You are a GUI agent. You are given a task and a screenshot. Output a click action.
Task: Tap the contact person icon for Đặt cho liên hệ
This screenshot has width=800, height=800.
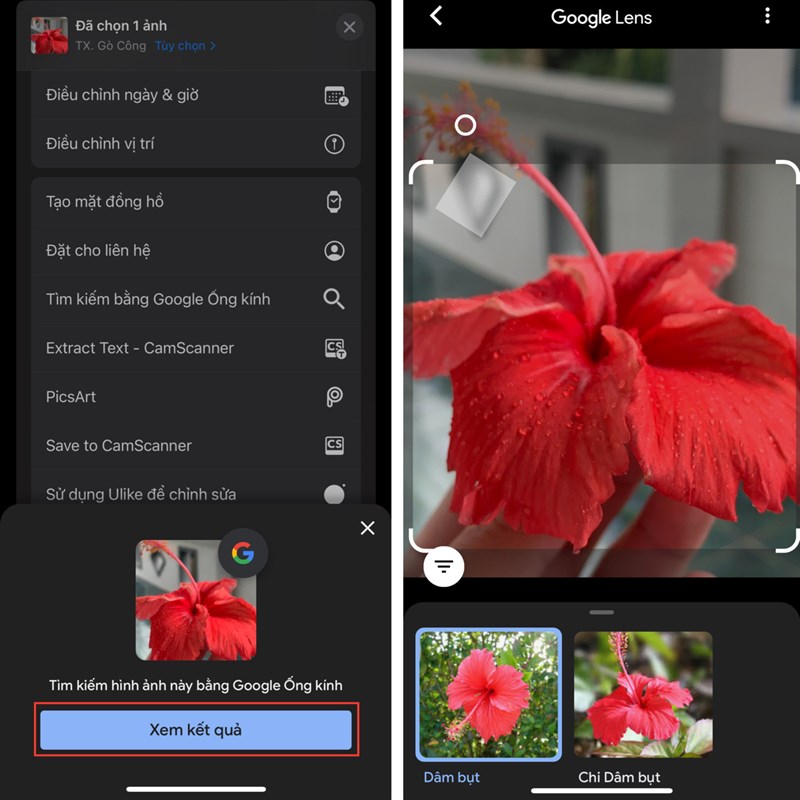[x=334, y=251]
